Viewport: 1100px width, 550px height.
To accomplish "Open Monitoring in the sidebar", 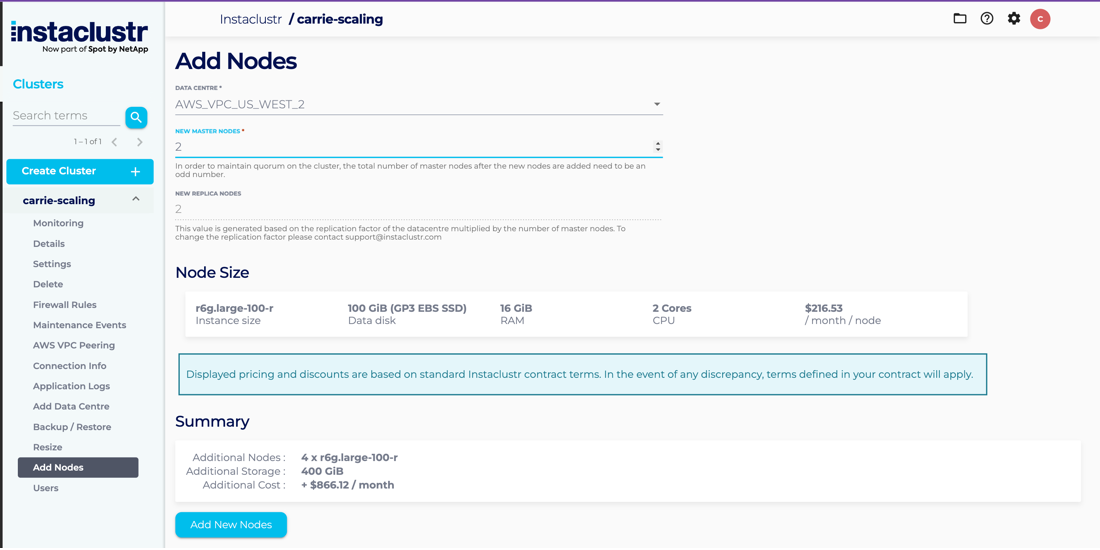I will [58, 223].
